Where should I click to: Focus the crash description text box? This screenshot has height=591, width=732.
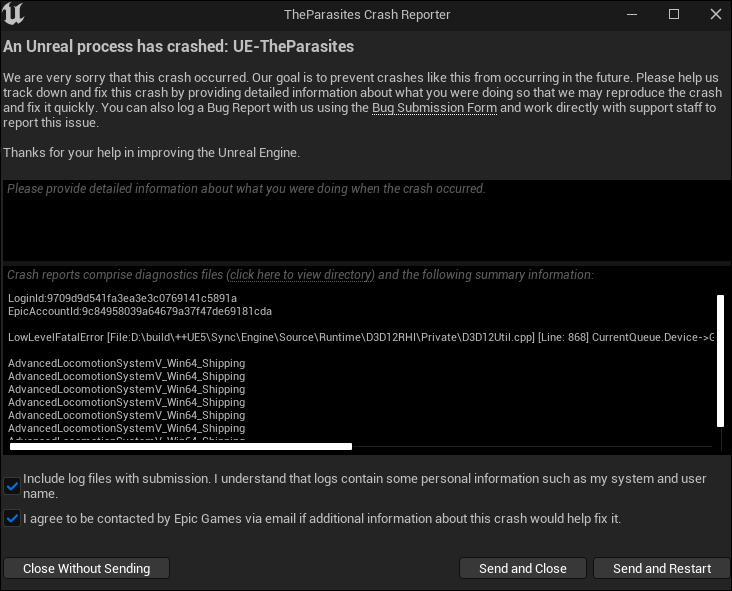(366, 220)
